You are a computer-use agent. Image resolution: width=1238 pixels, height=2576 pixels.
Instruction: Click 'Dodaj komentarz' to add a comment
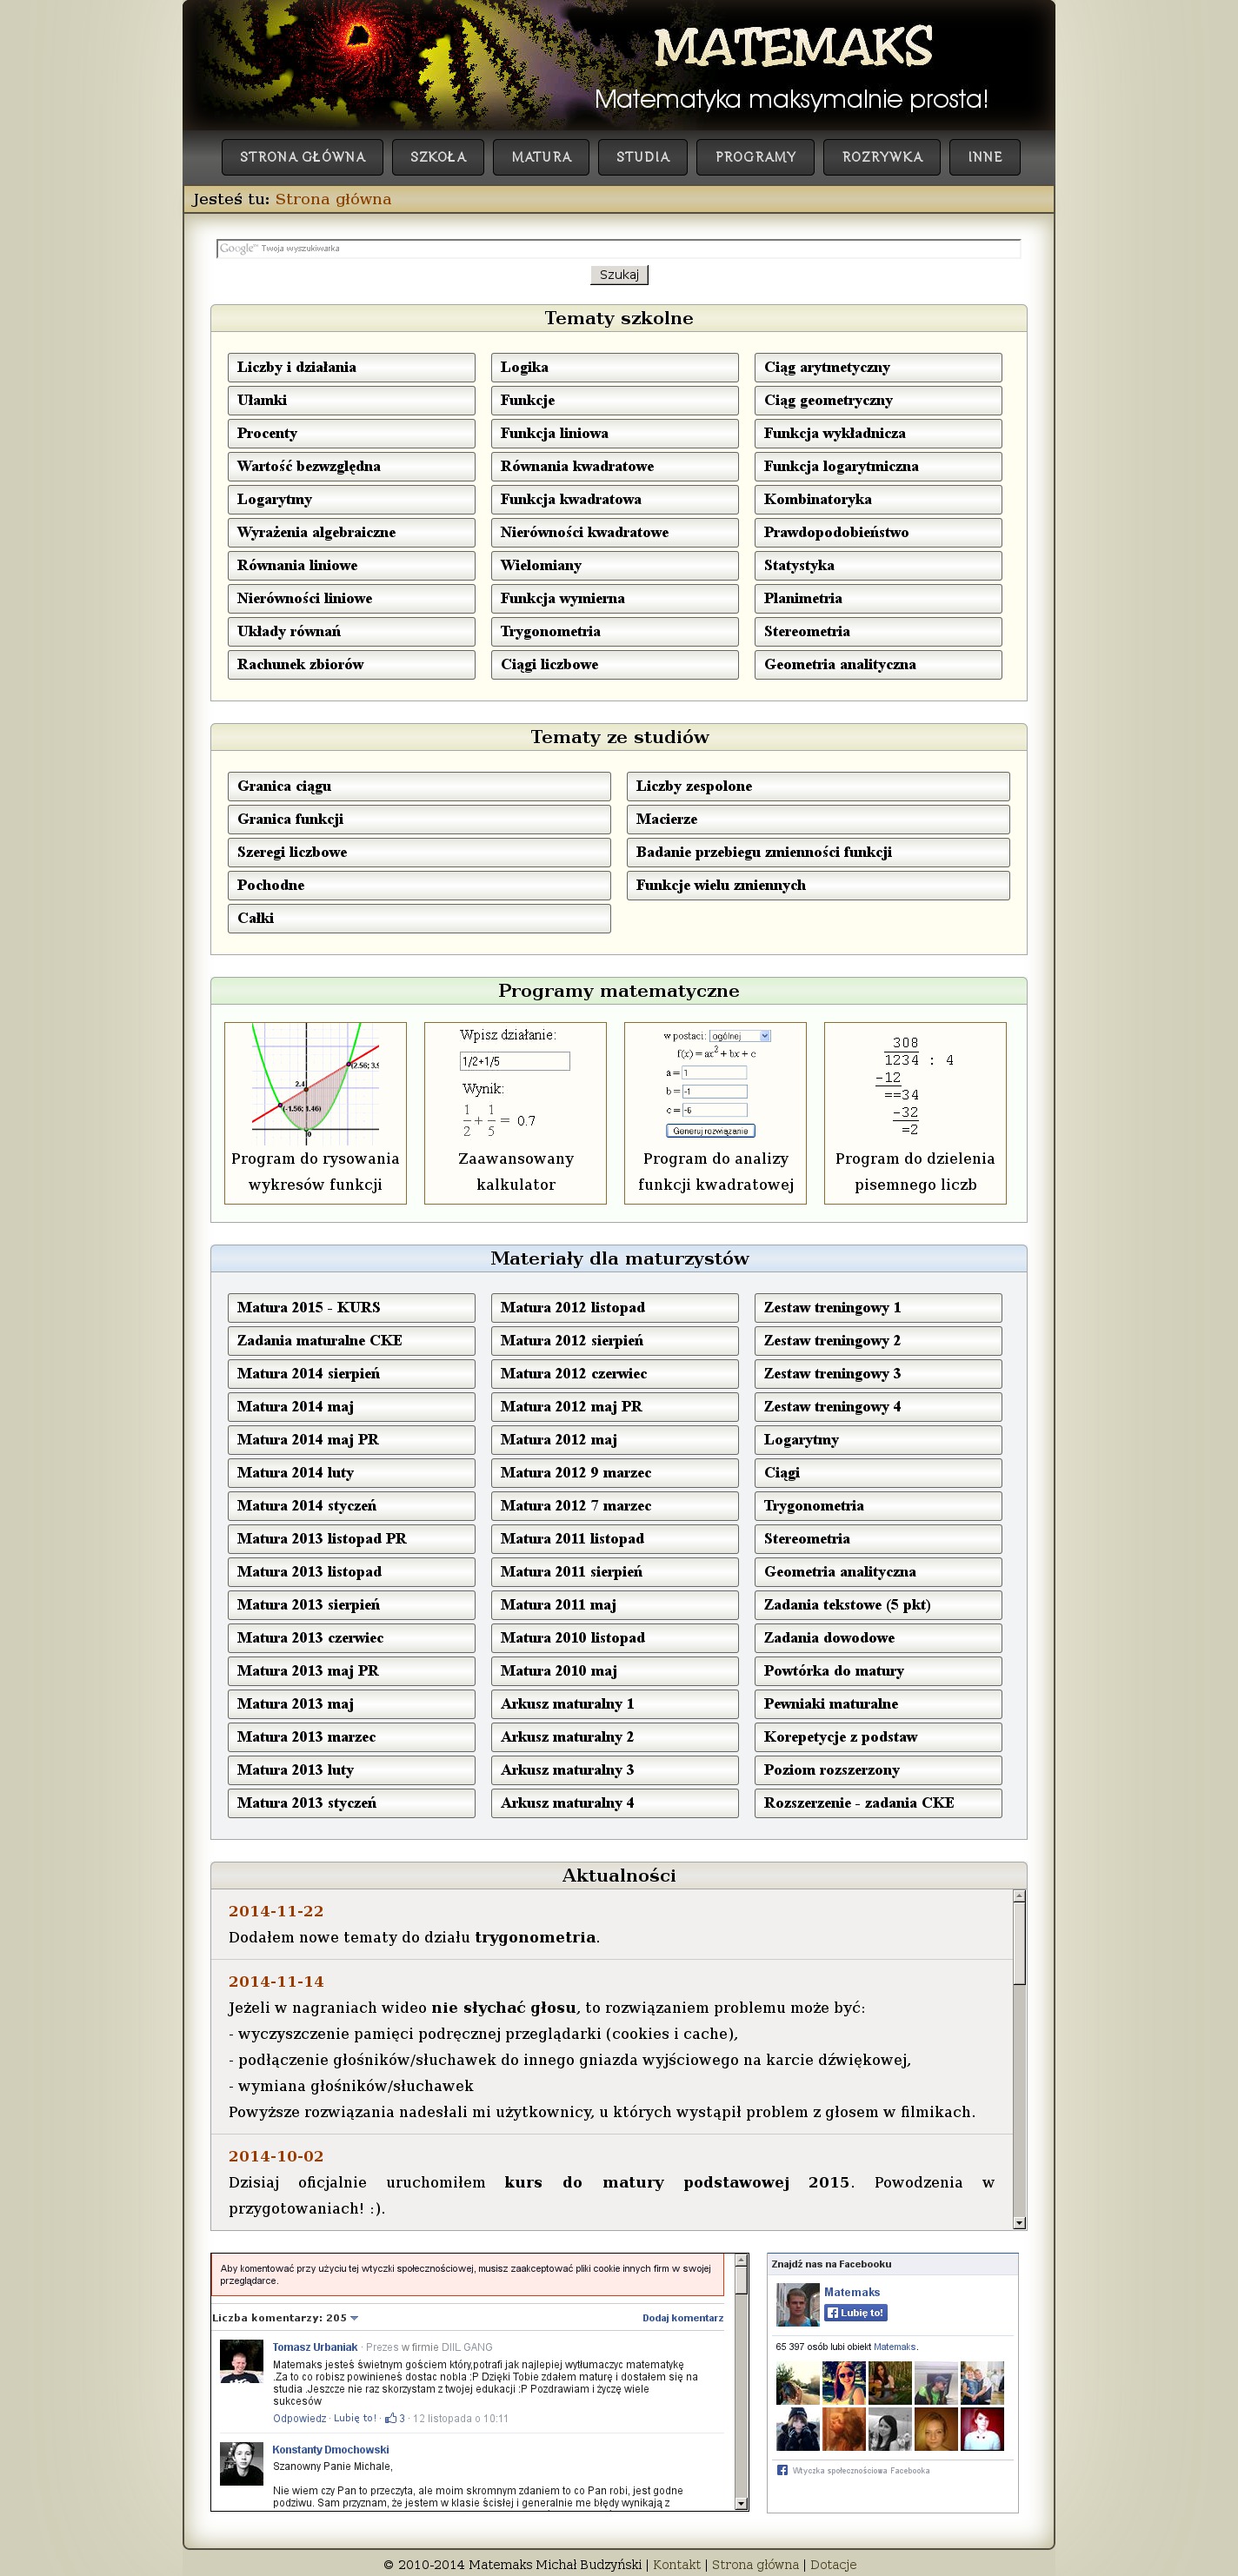[682, 2318]
